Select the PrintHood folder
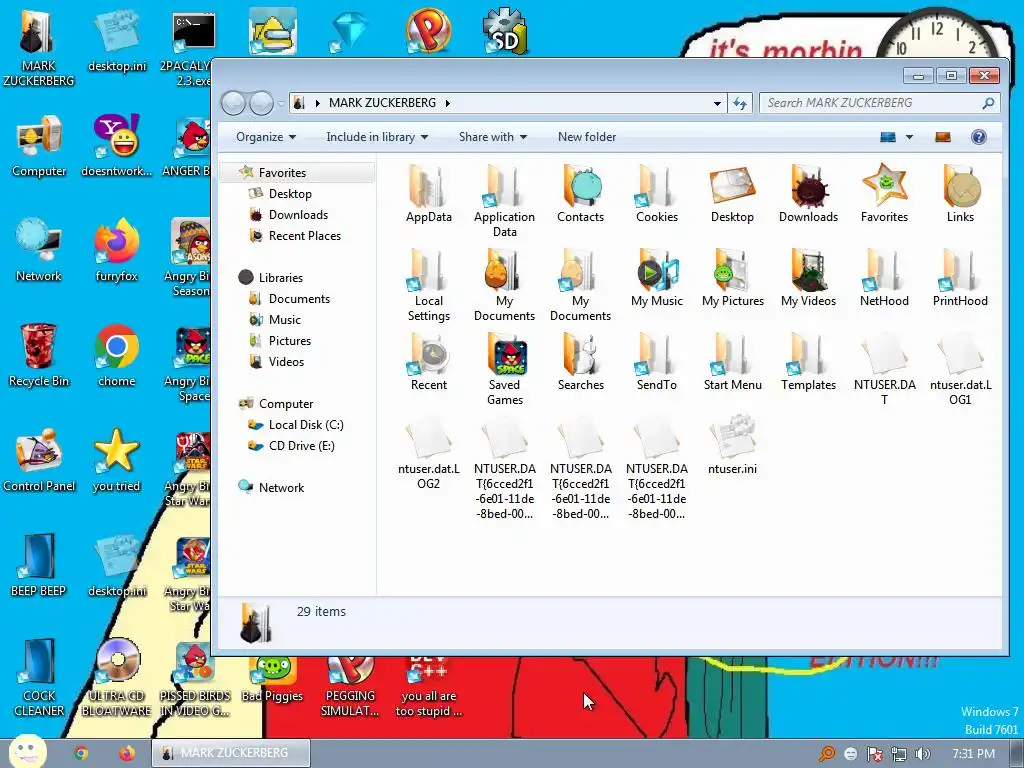 coord(960,278)
